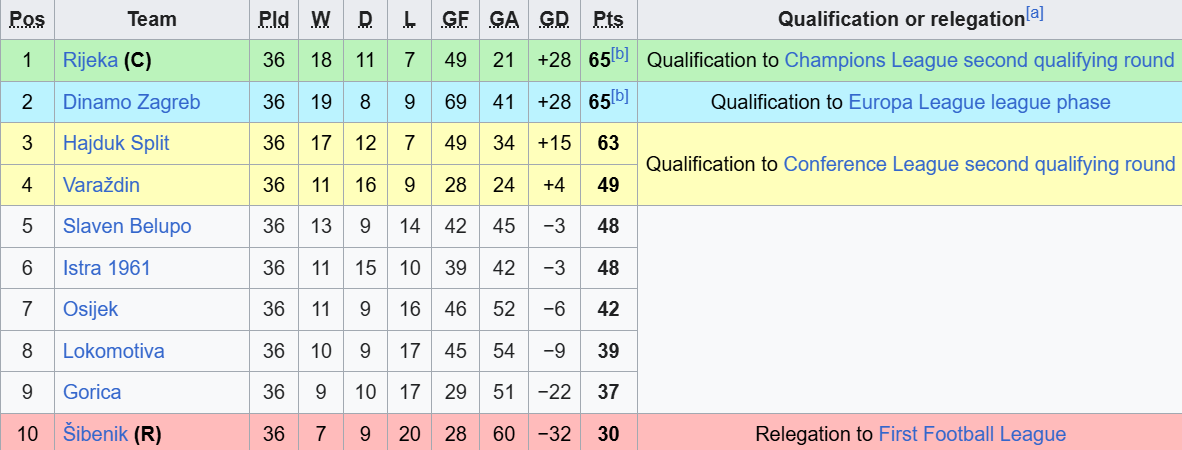Open the Istra 1961 team link
This screenshot has height=450, width=1182.
[x=107, y=268]
